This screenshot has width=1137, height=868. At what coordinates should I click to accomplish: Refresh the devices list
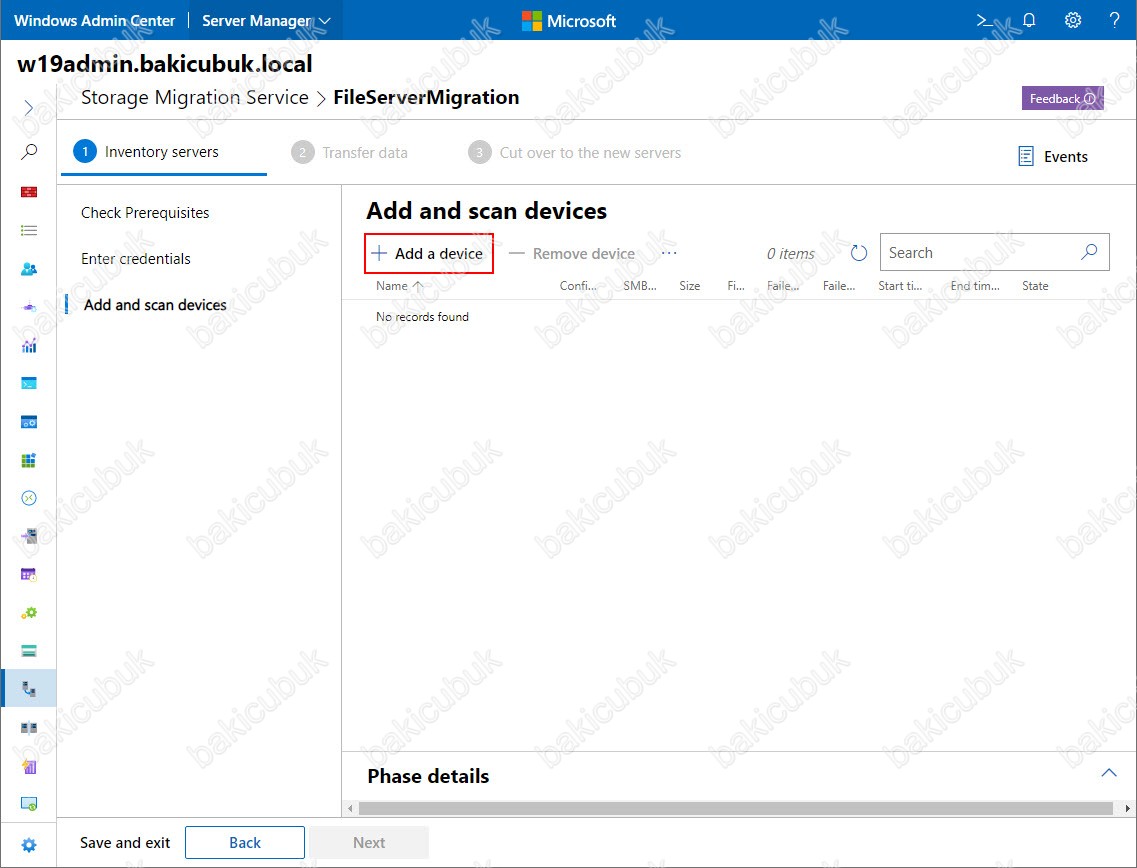pyautogui.click(x=859, y=253)
